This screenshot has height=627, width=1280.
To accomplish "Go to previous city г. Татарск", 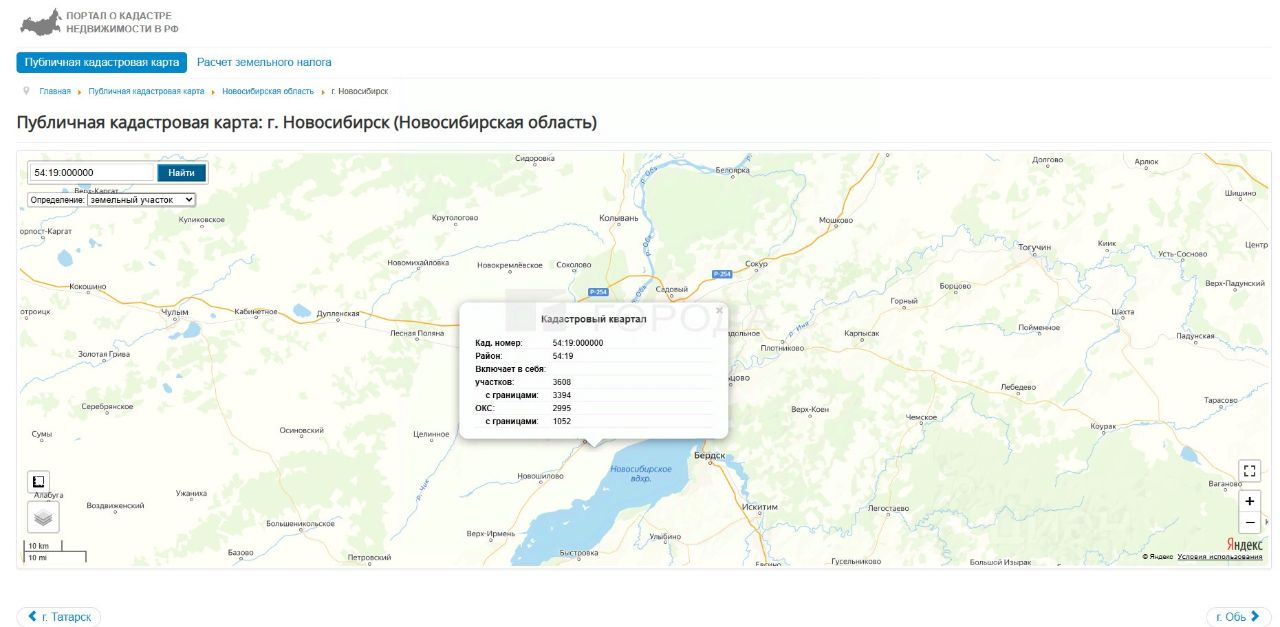I will tap(59, 617).
